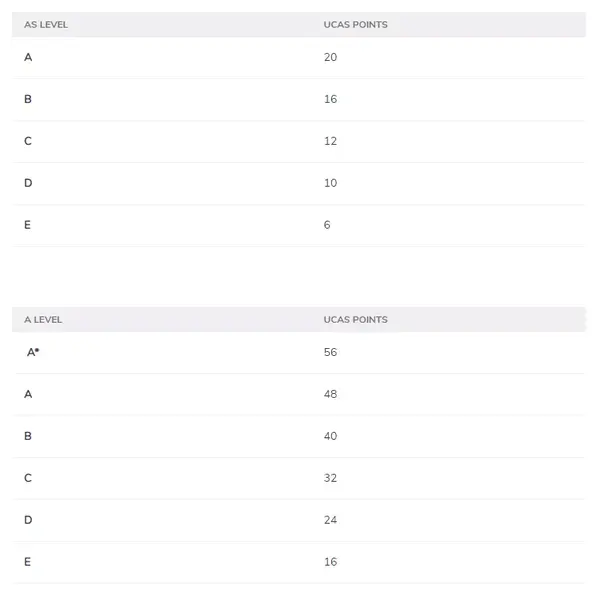This screenshot has width=600, height=598.
Task: Click the 6 points value
Action: (x=327, y=225)
